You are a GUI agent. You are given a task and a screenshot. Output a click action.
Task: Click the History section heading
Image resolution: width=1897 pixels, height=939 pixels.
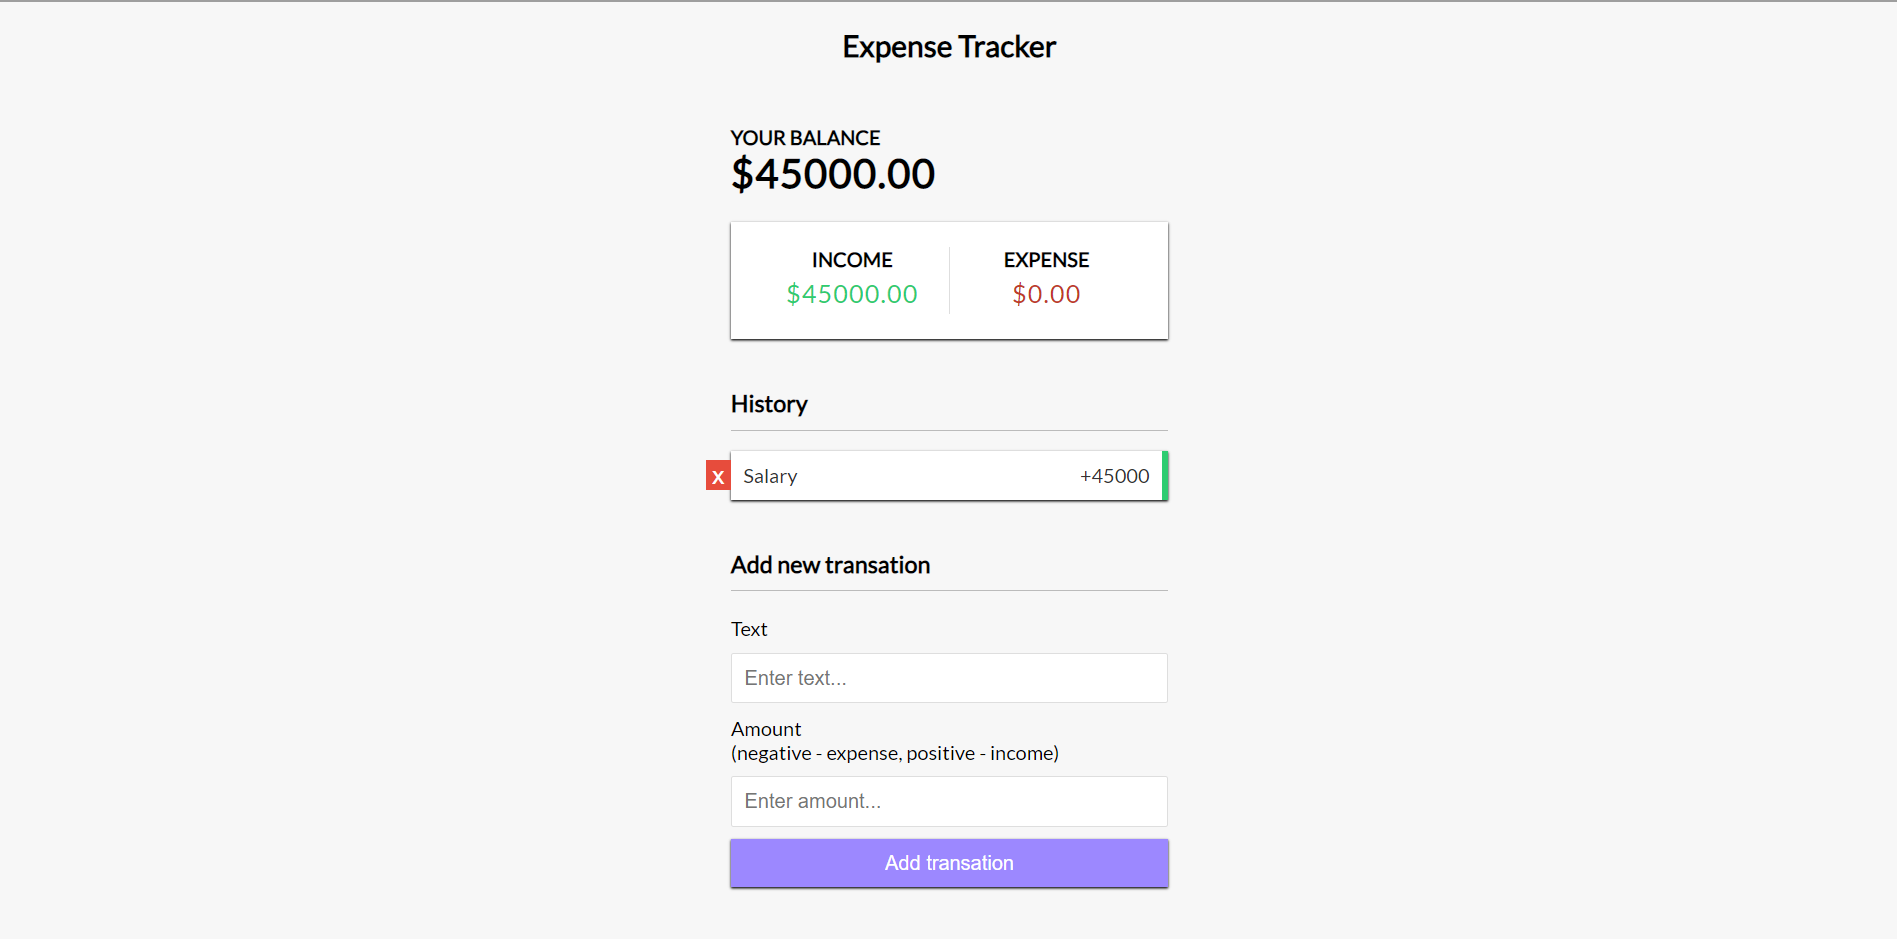click(769, 404)
